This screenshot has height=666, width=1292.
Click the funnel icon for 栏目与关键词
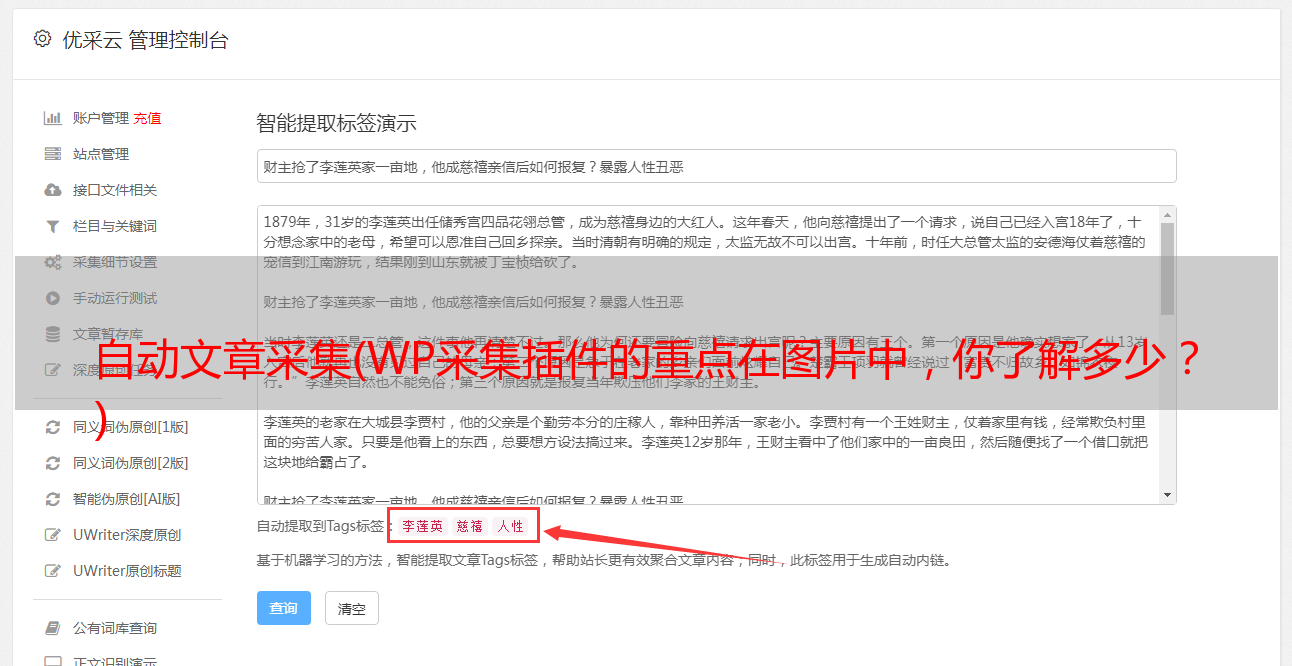(53, 226)
